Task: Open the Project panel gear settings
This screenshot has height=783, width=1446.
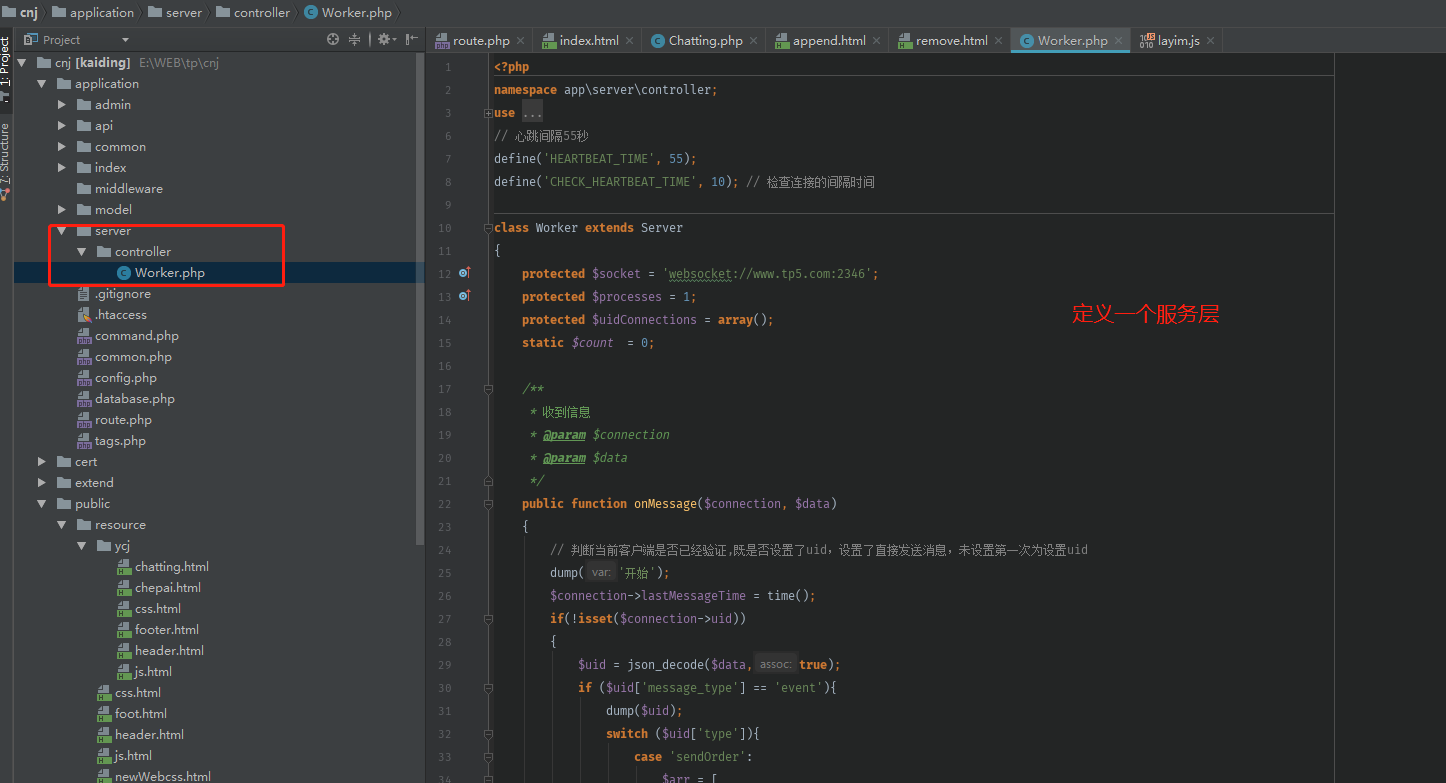Action: click(385, 40)
